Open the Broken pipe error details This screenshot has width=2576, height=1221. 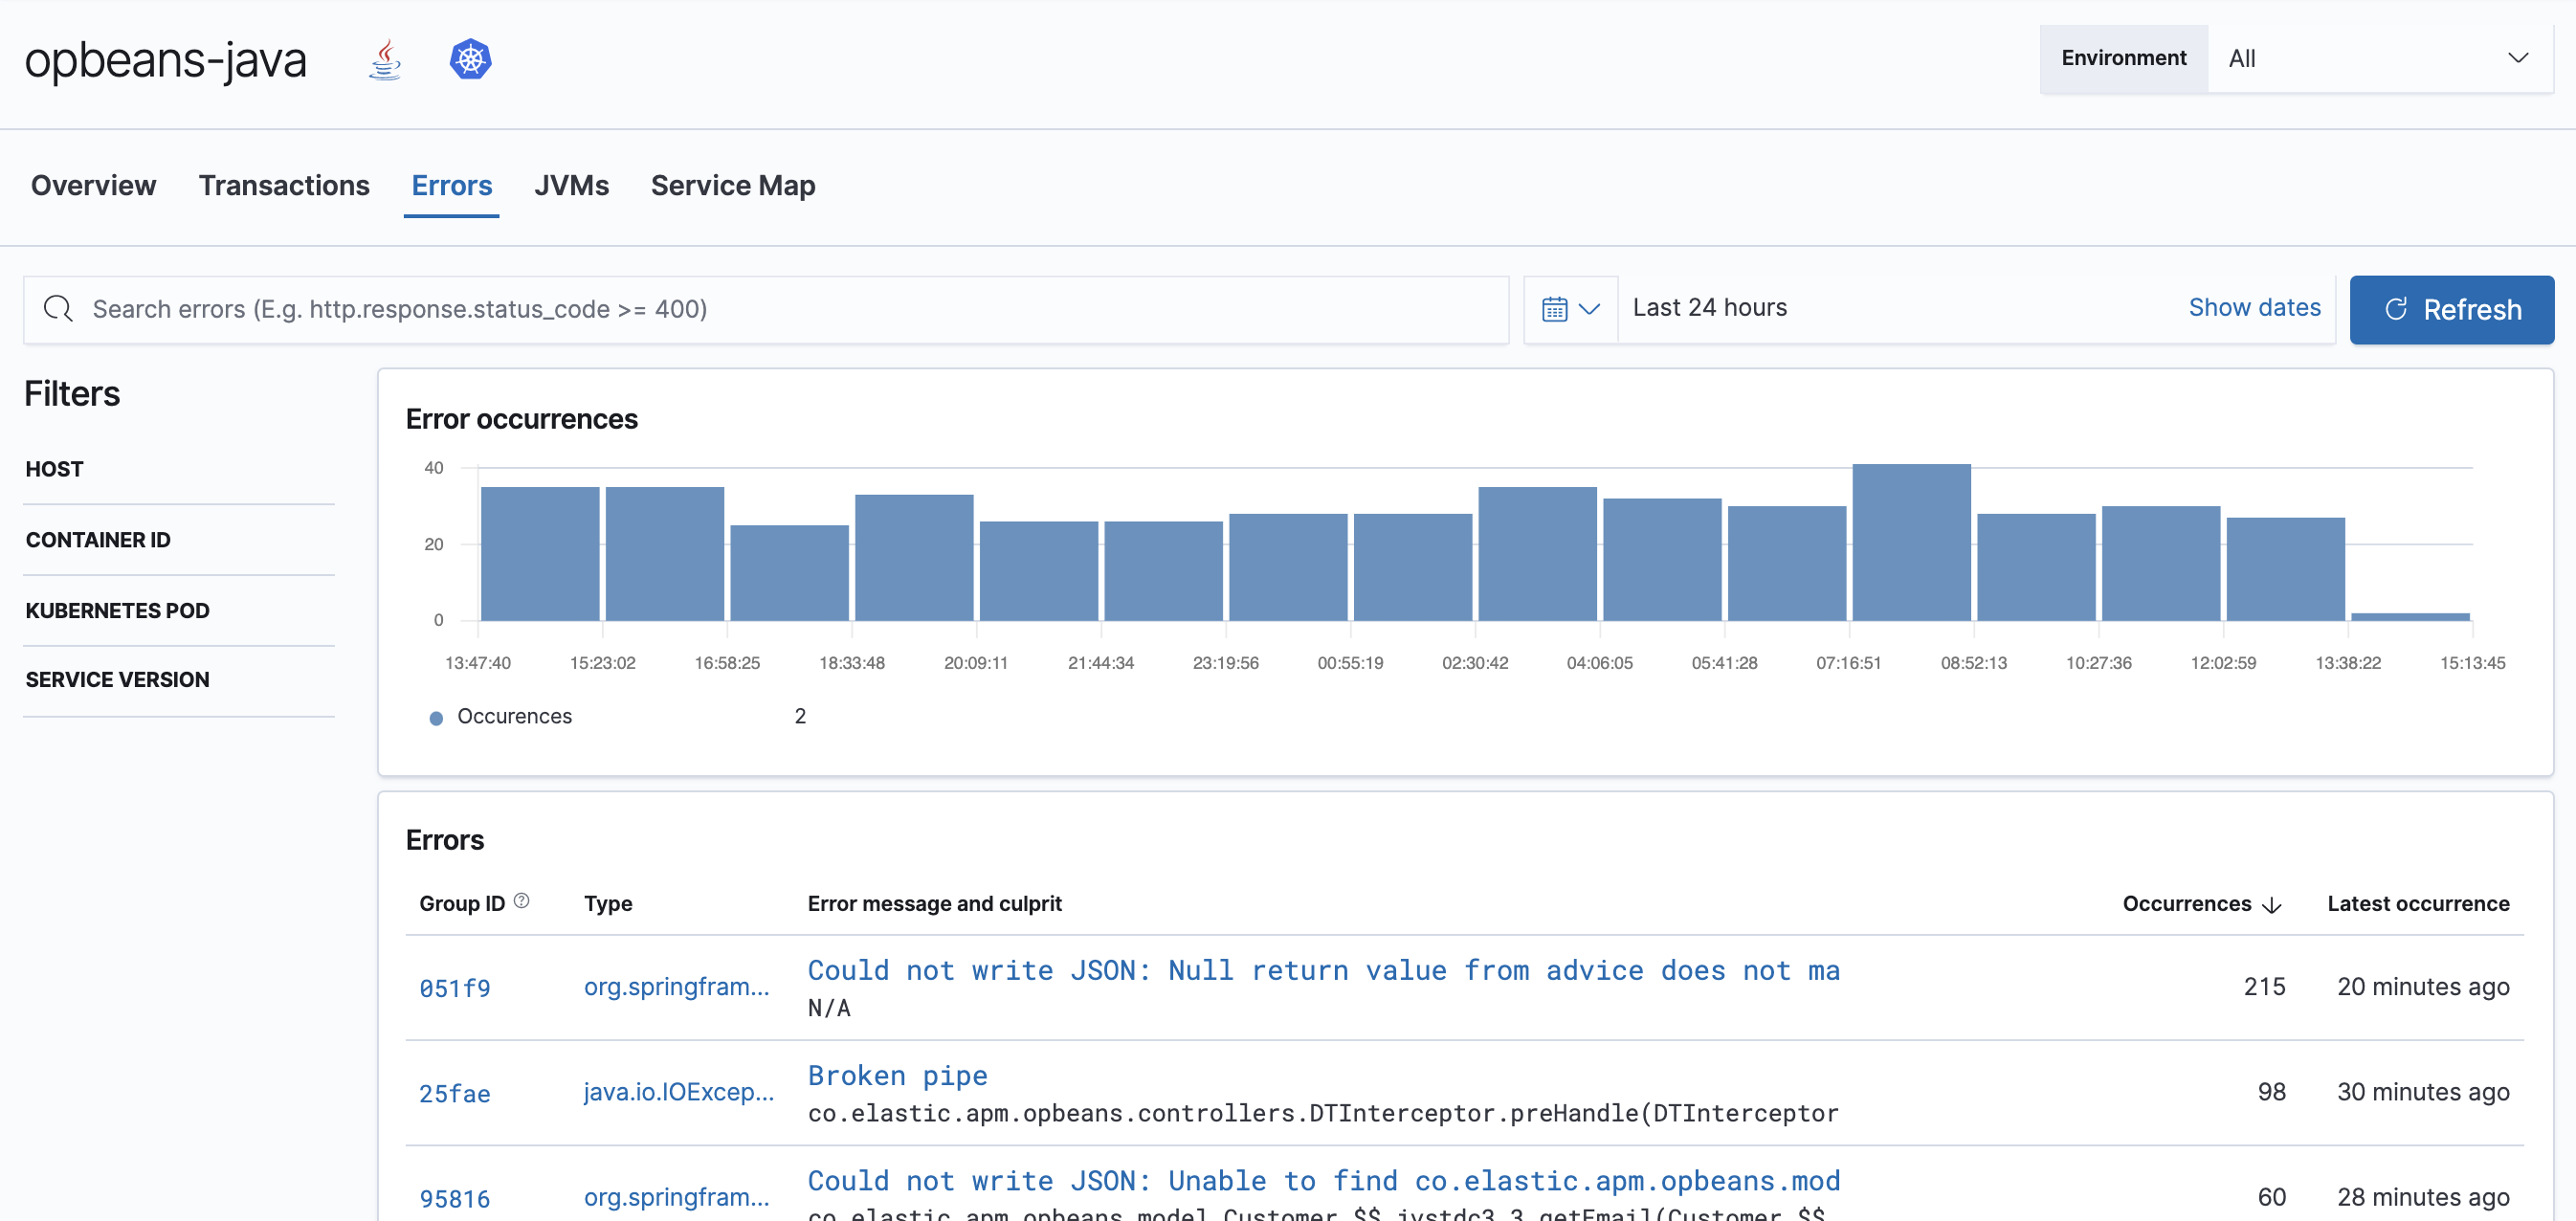point(897,1075)
